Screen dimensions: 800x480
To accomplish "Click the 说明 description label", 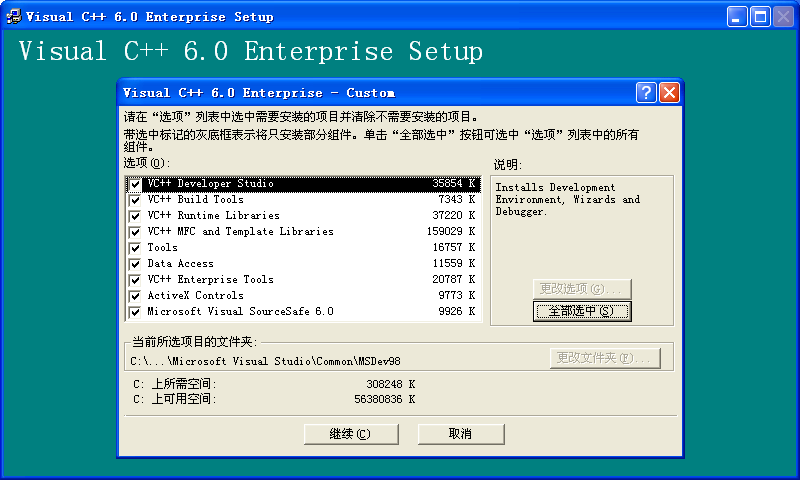I will point(508,165).
